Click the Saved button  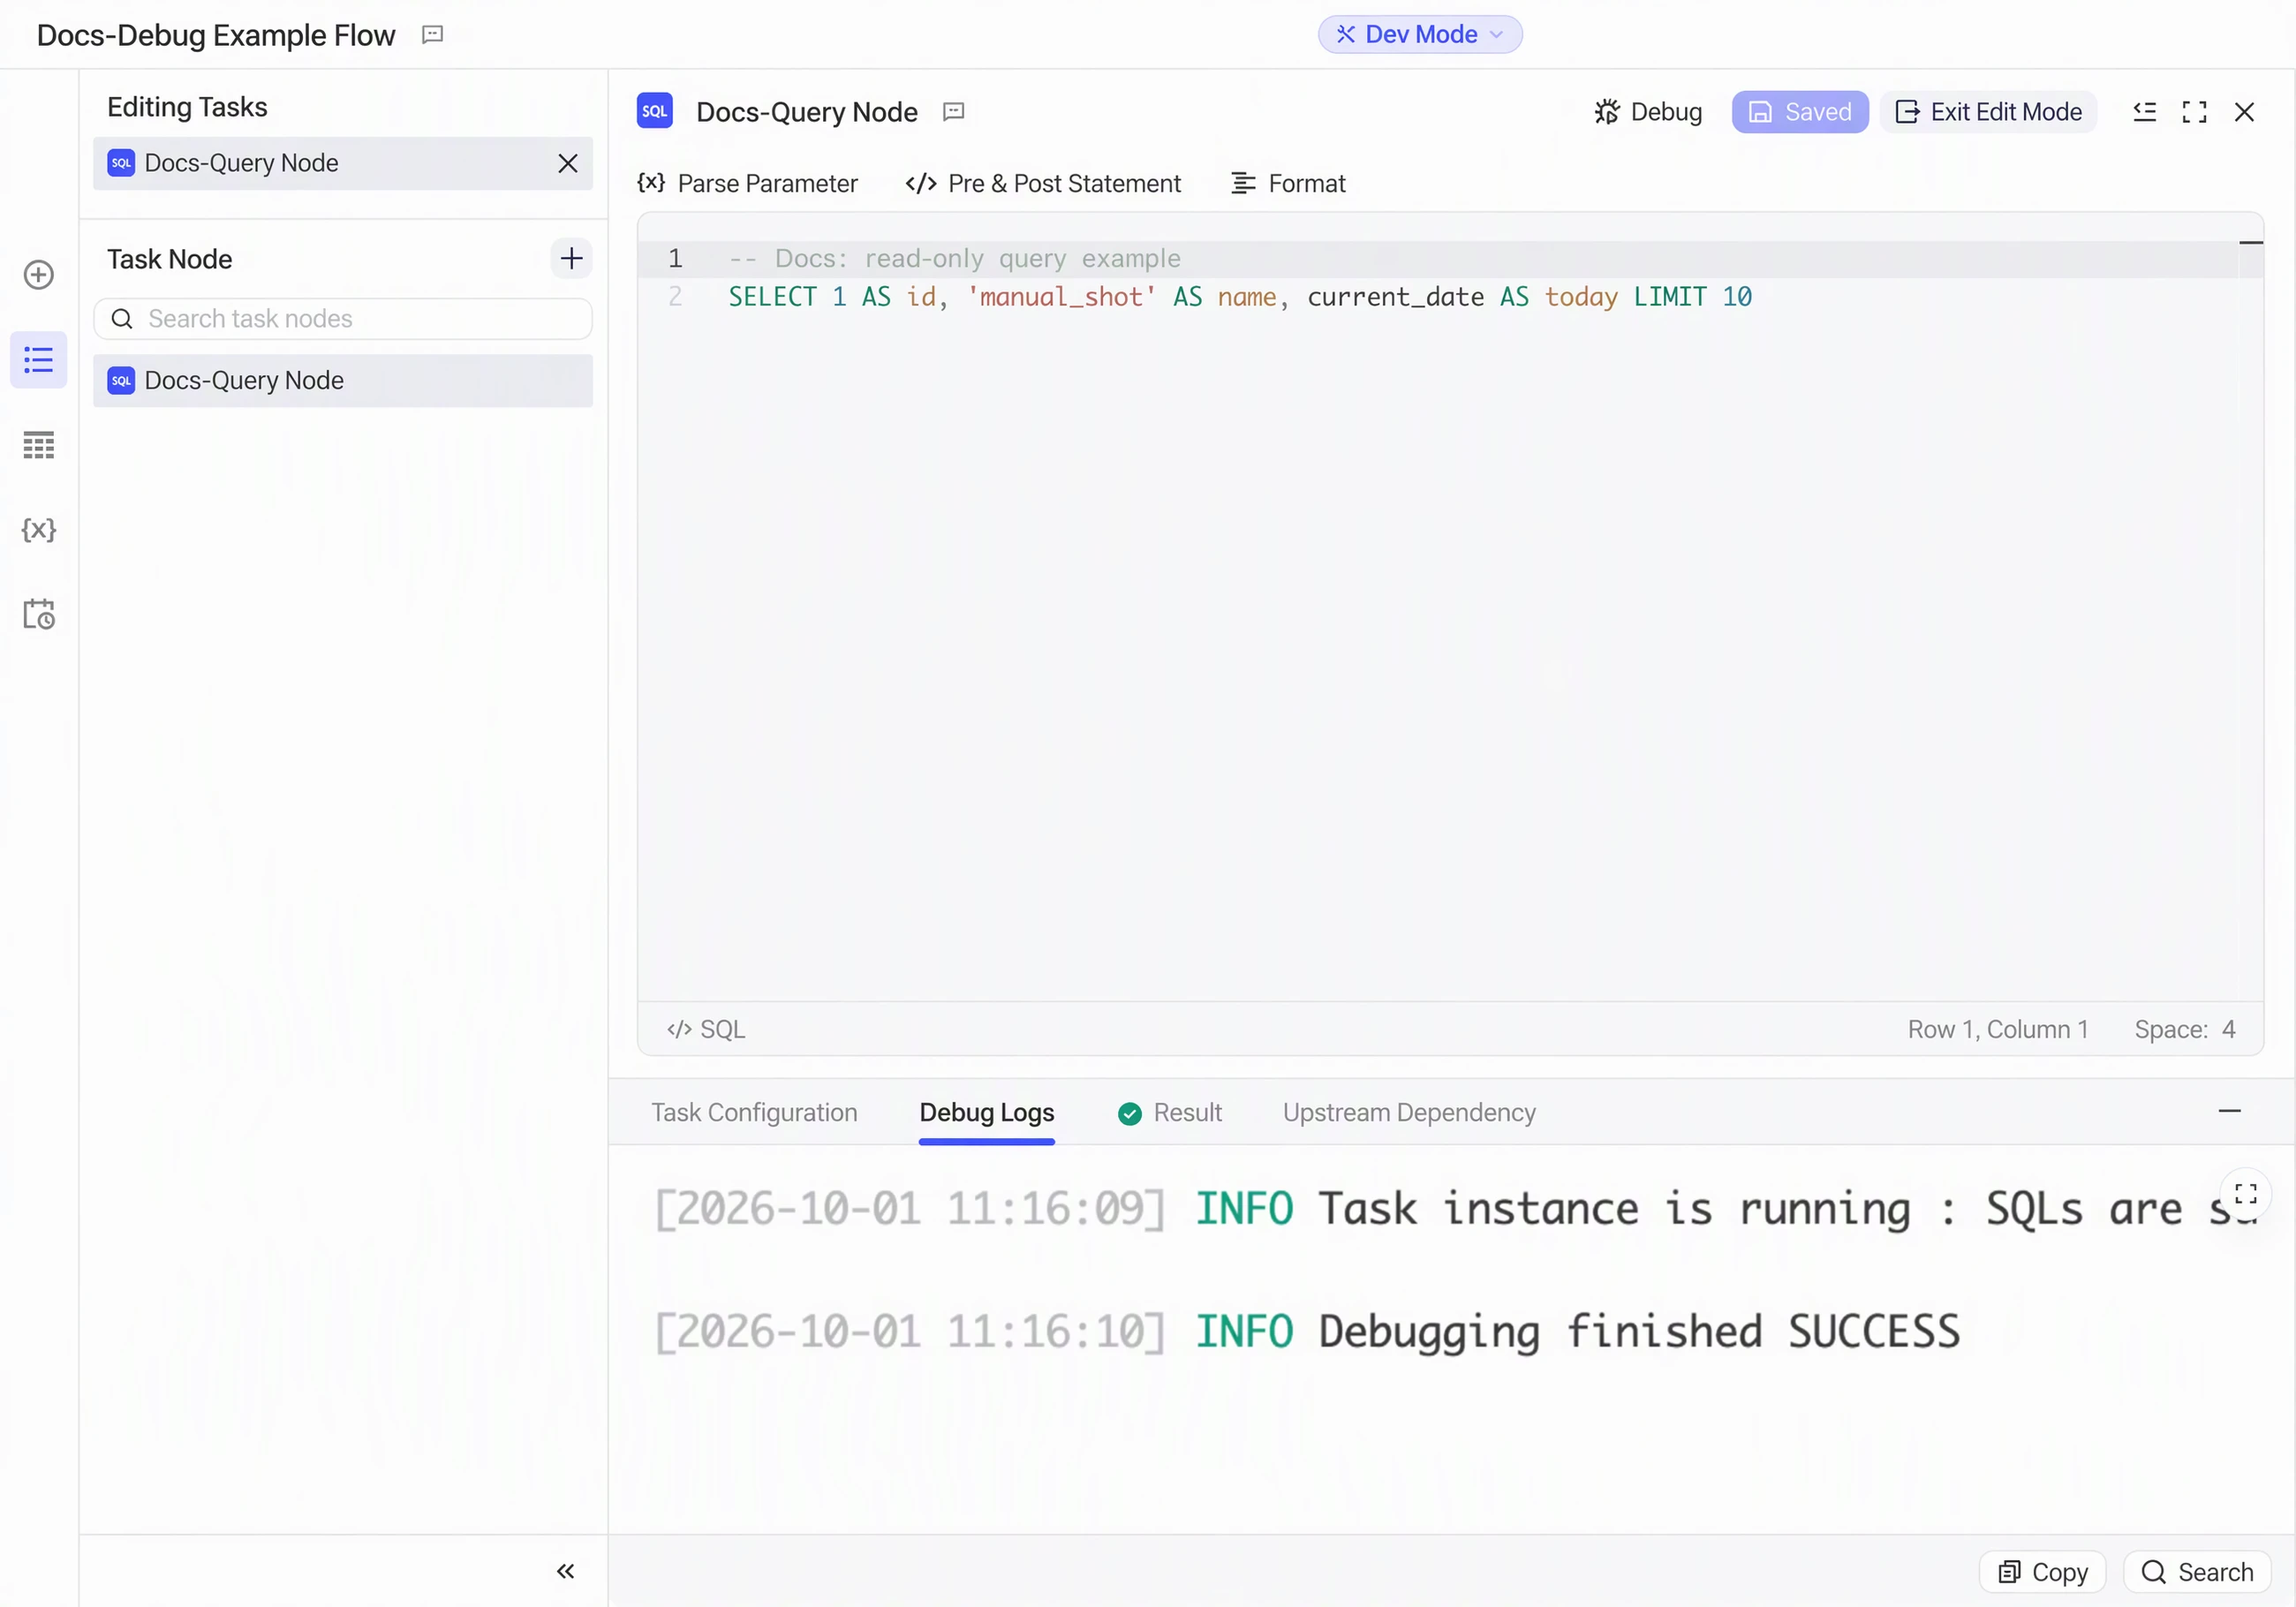(x=1800, y=112)
